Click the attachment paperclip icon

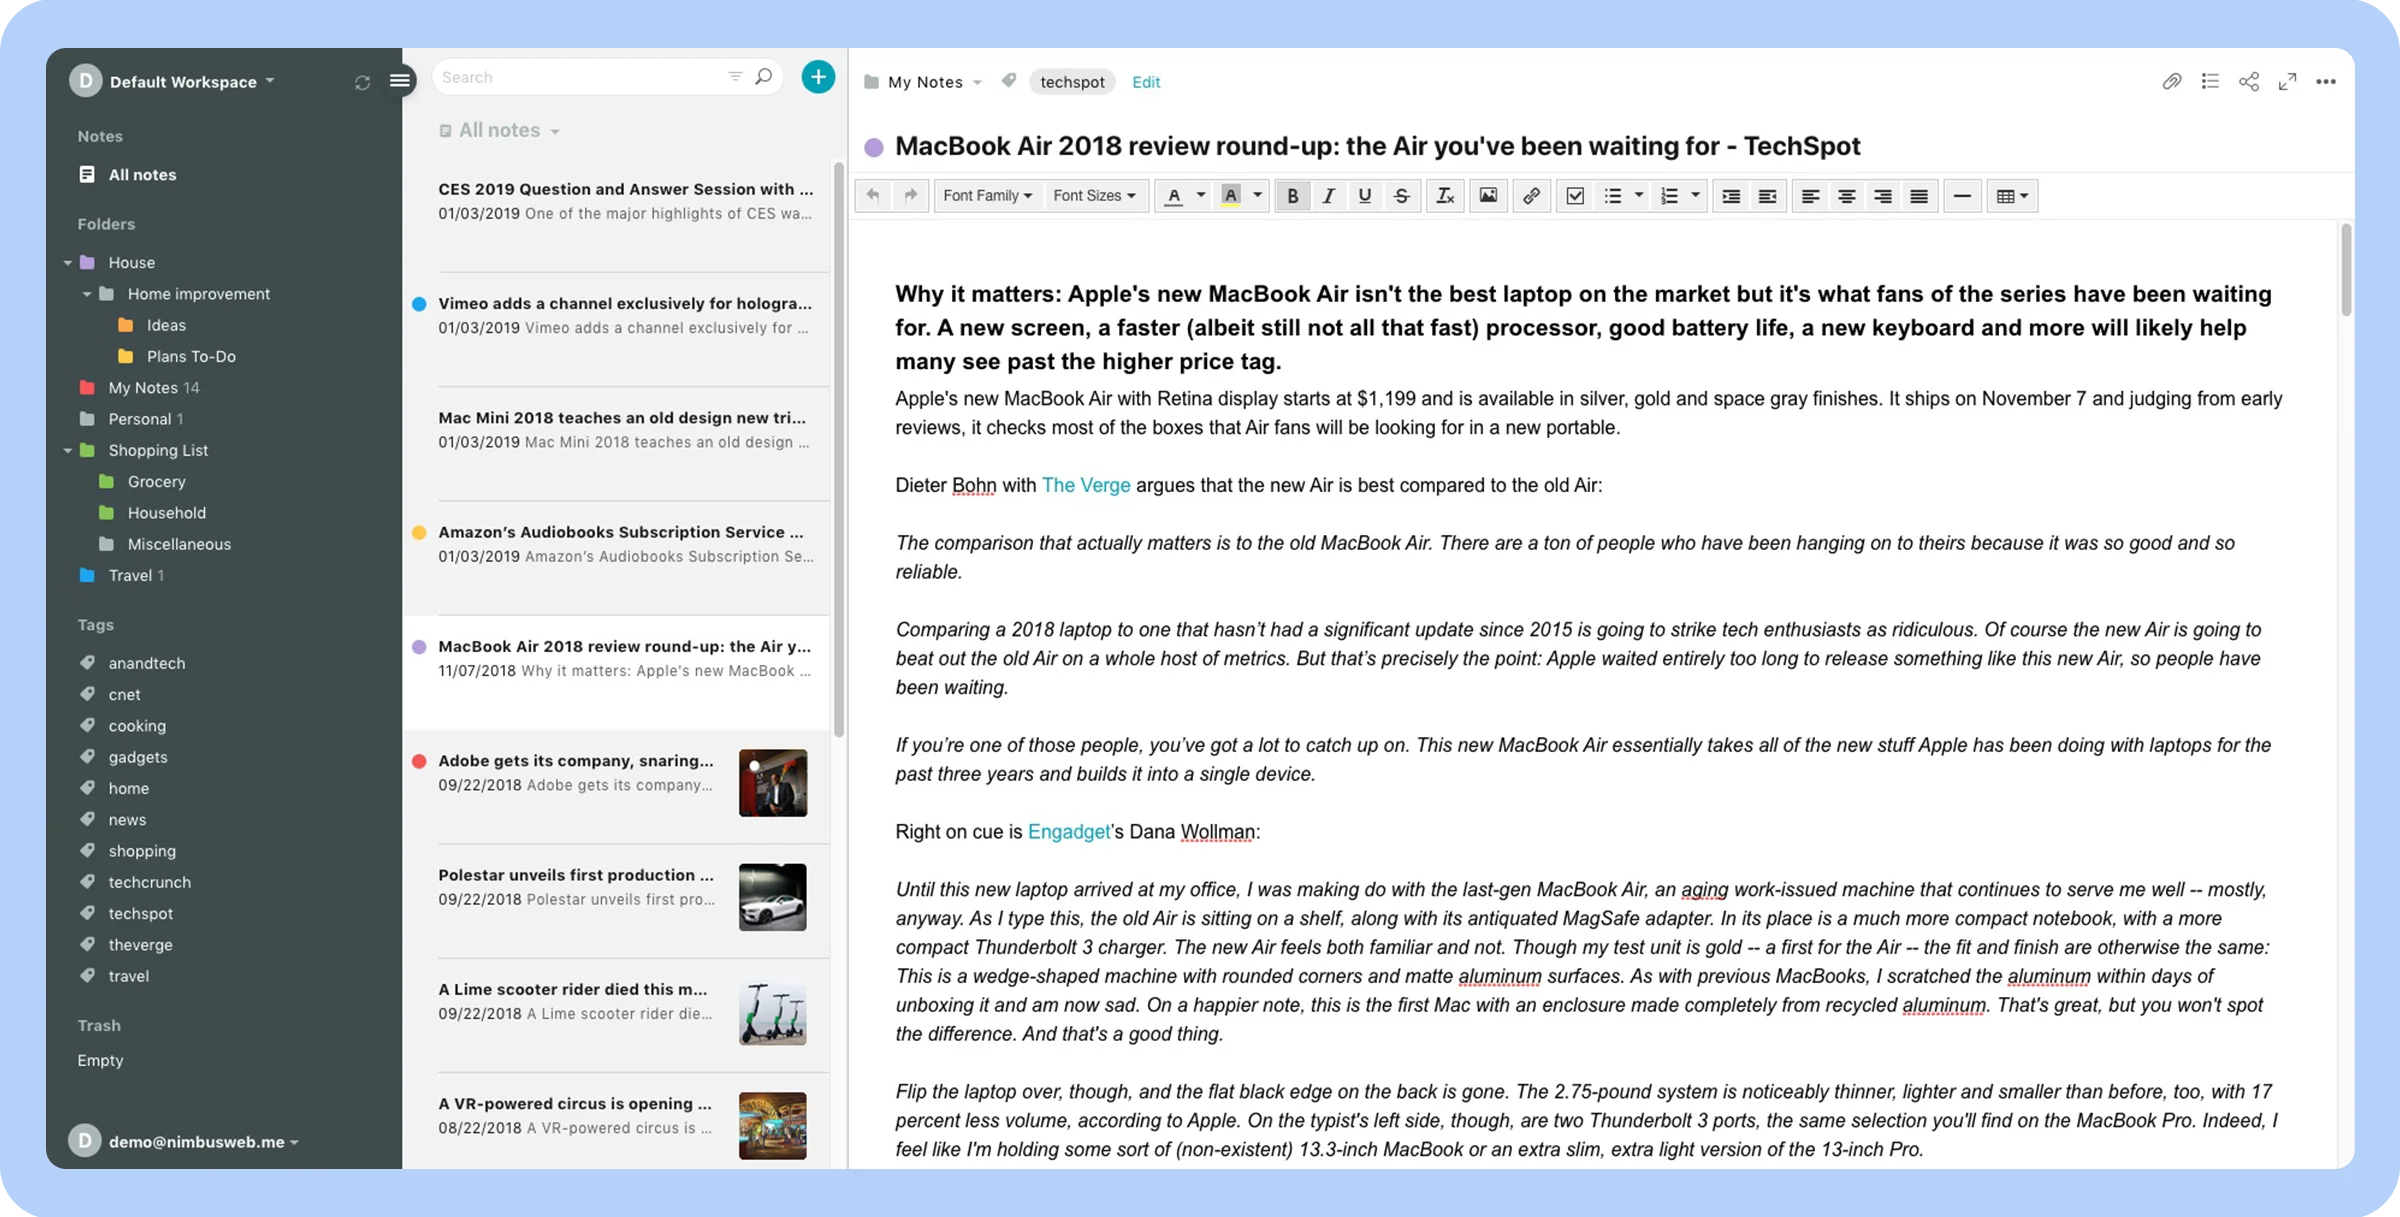[2171, 82]
